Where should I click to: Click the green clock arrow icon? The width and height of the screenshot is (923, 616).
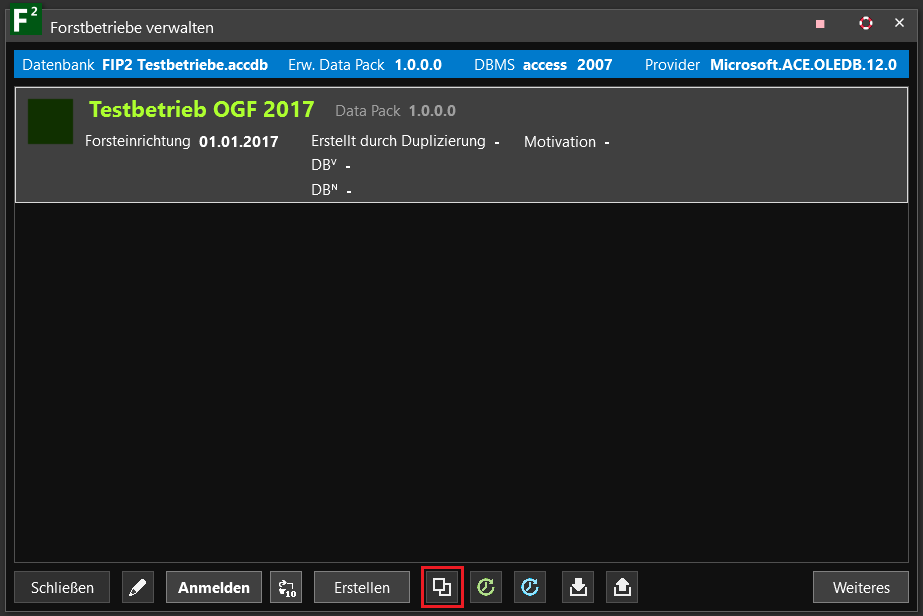coord(486,587)
